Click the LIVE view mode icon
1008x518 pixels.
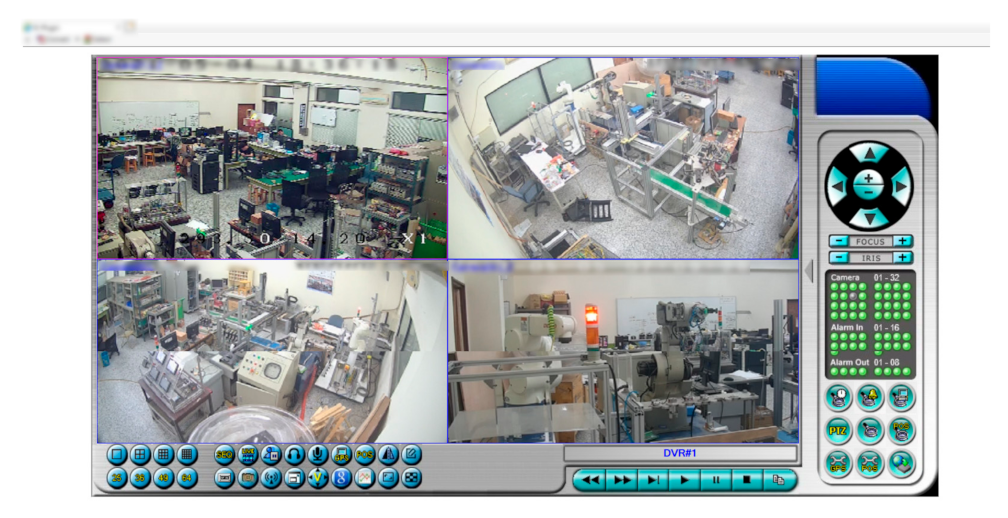pyautogui.click(x=248, y=454)
